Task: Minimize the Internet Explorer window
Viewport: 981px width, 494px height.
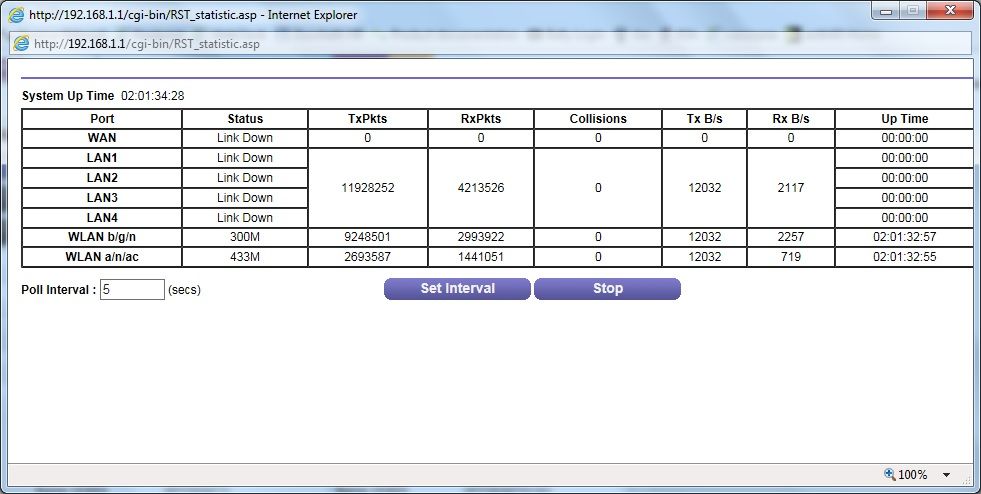Action: tap(885, 11)
